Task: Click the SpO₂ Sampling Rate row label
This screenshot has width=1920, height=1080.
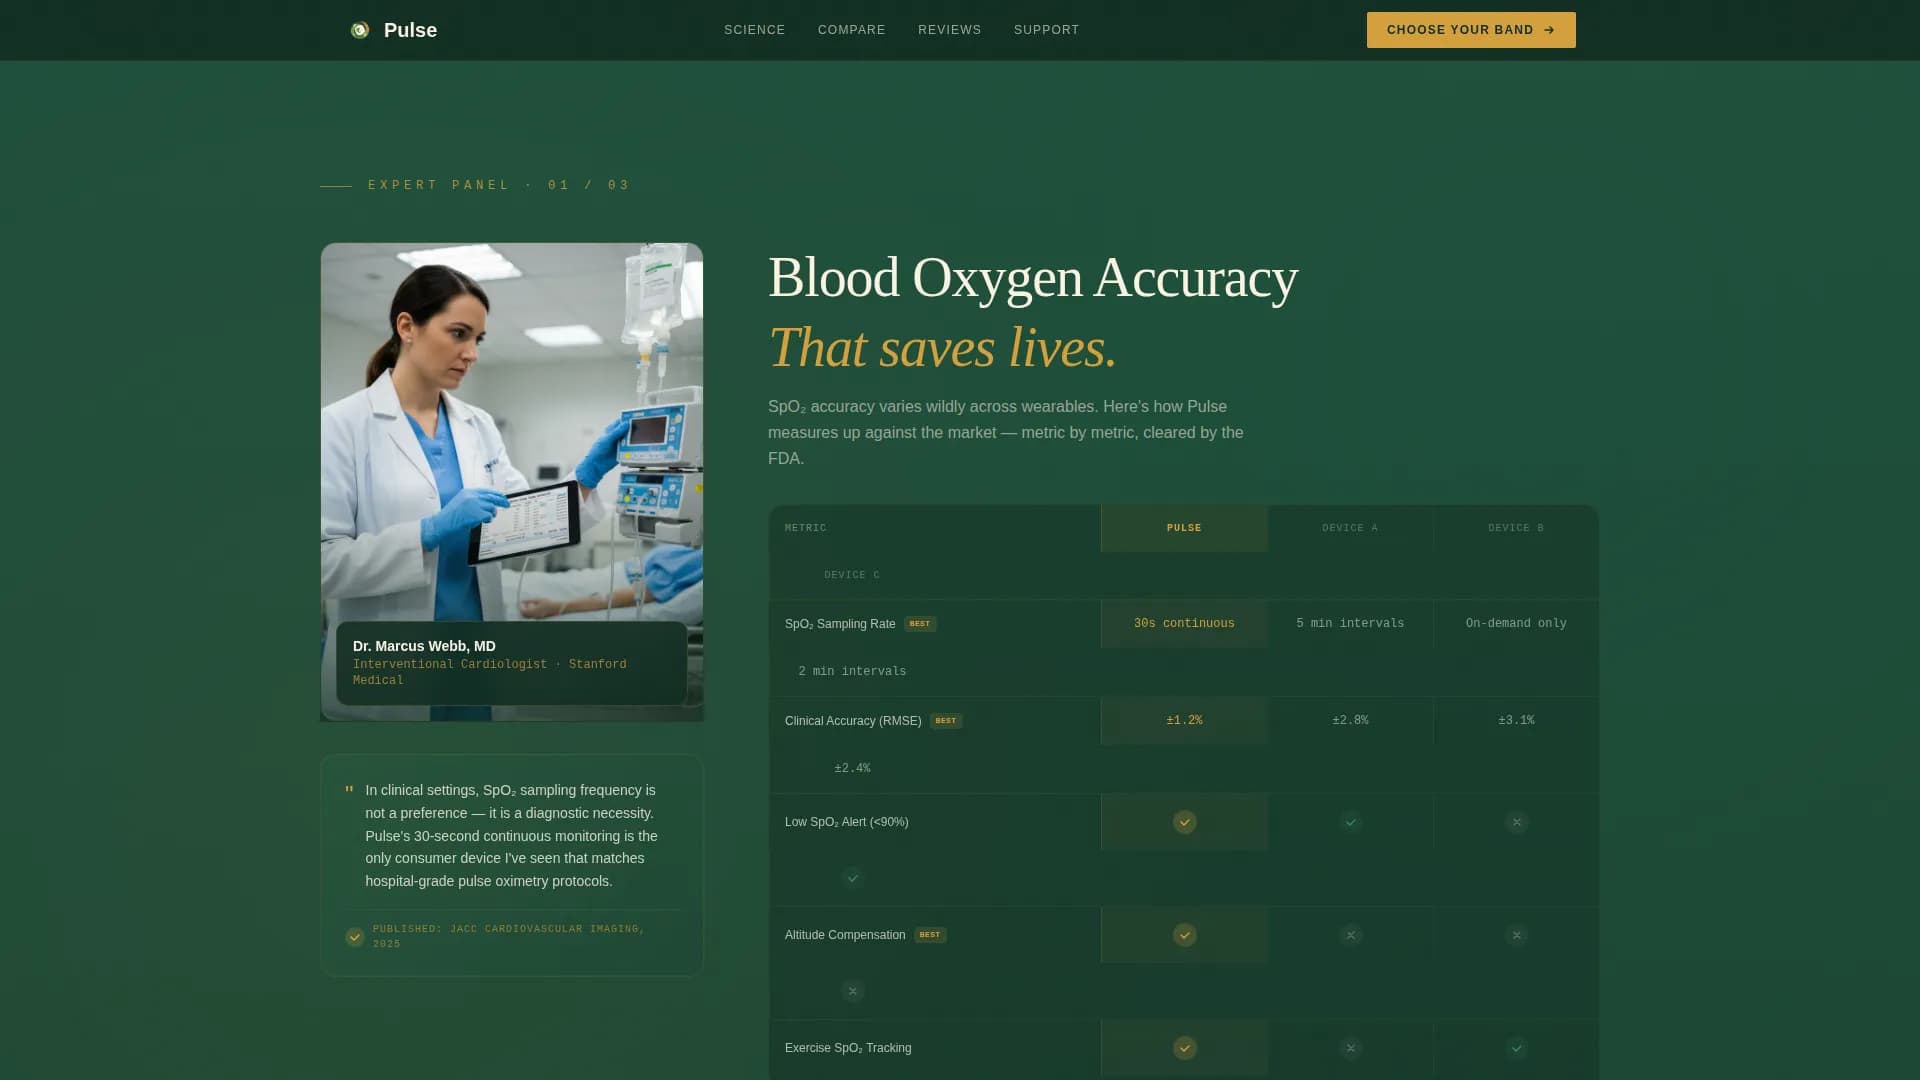Action: pyautogui.click(x=840, y=624)
